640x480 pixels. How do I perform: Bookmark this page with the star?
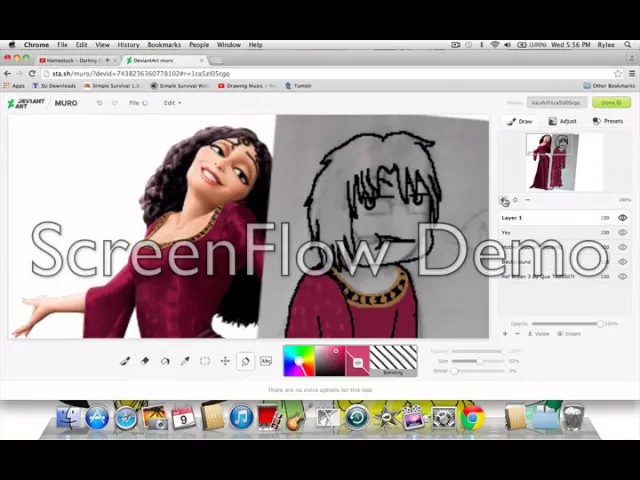click(618, 73)
